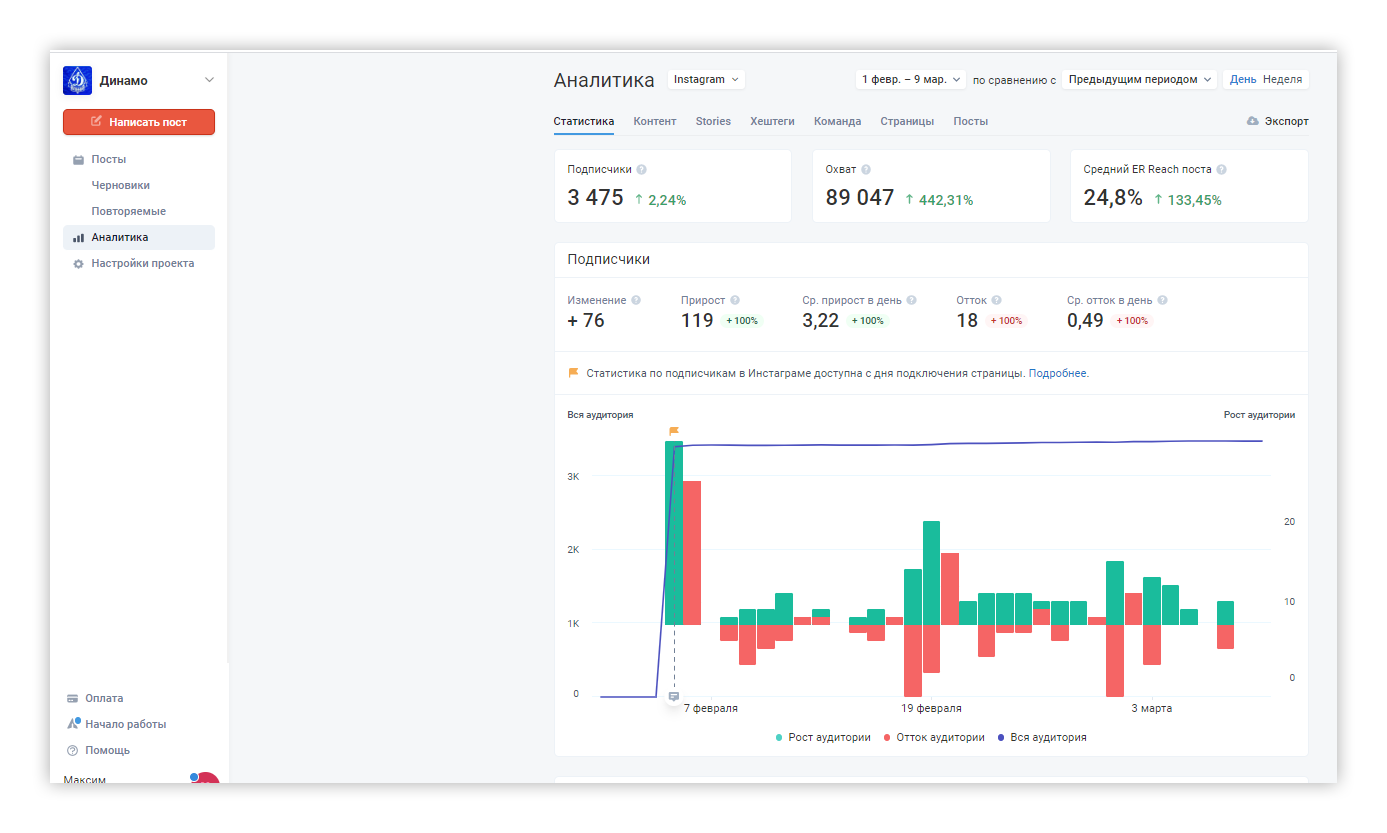Switch to the Хештеги tab
This screenshot has height=833, width=1387.
click(x=772, y=121)
